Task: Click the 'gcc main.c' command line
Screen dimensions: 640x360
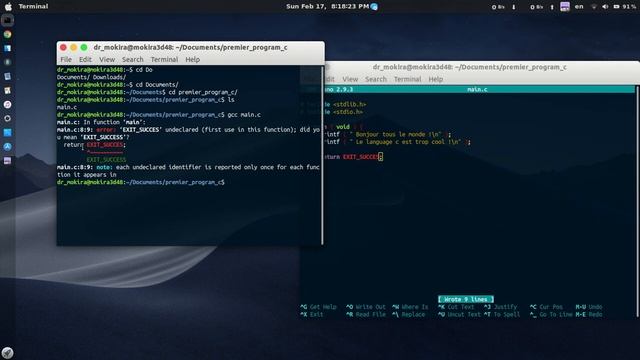Action: click(x=159, y=115)
